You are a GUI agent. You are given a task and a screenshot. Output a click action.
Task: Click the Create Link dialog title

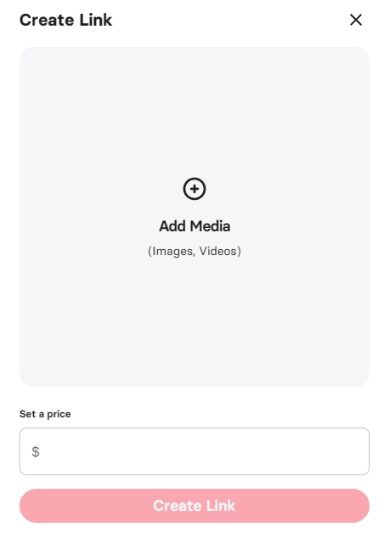click(x=66, y=20)
